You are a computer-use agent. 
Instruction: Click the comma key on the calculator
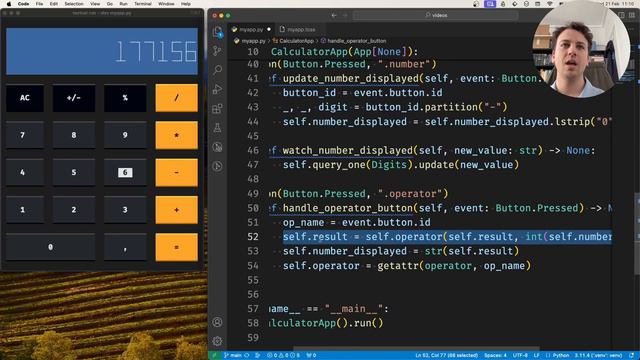125,247
